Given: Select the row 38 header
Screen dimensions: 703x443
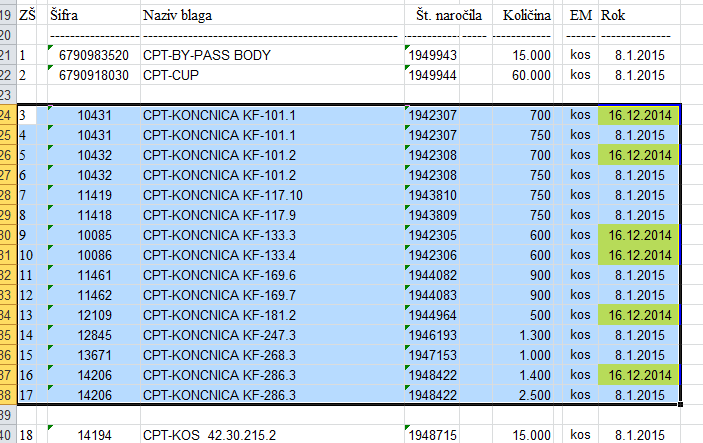Looking at the screenshot, I should 7,394.
